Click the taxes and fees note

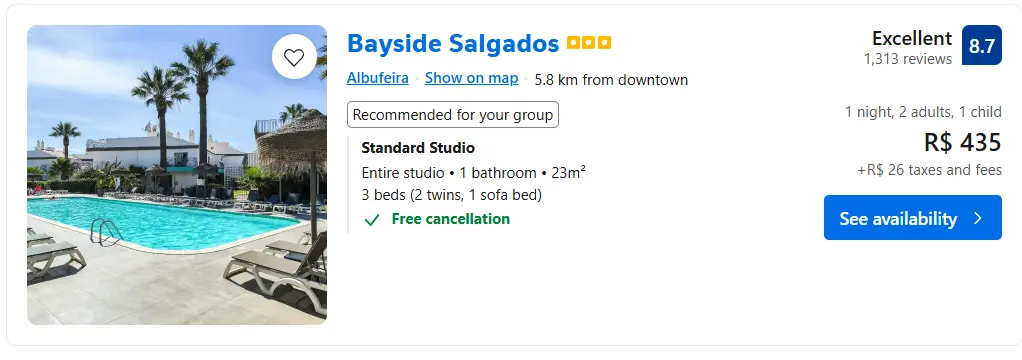coord(929,170)
